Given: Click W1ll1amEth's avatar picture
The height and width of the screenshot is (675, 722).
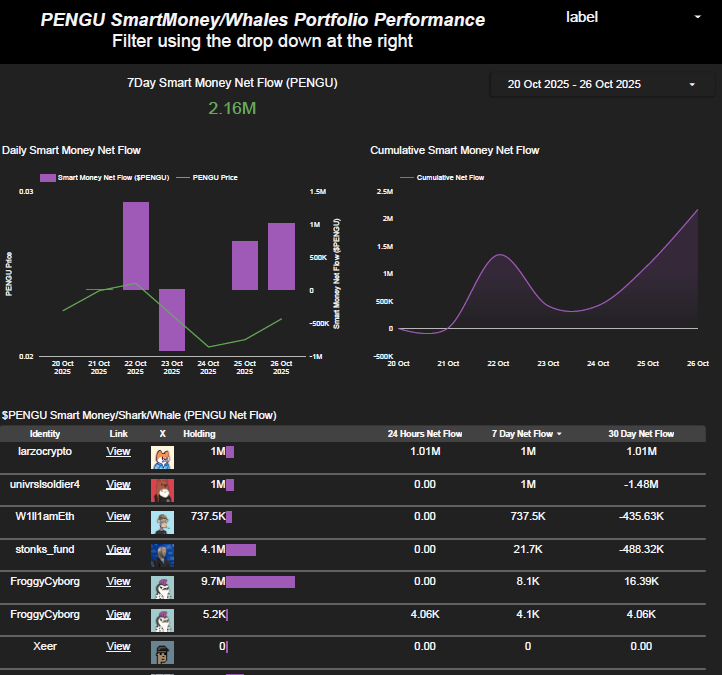Looking at the screenshot, I should [162, 522].
